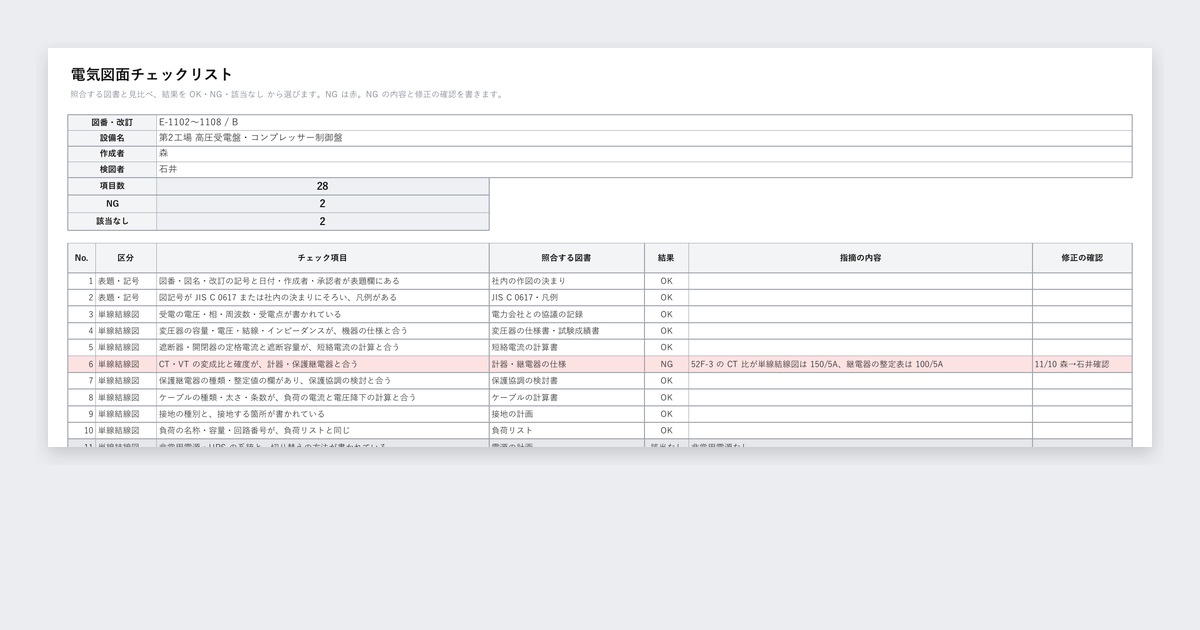Click the reference cell 接地の計画
Screen dimensions: 1200x630
pos(566,414)
